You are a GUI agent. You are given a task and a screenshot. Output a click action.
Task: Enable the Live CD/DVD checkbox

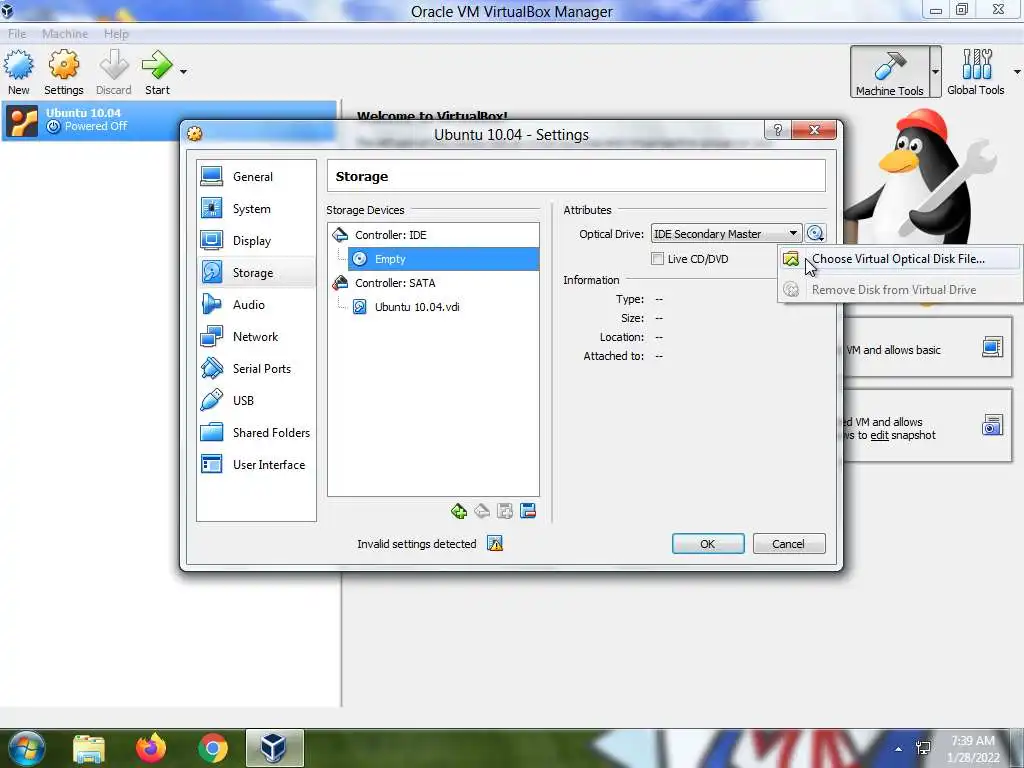point(658,259)
